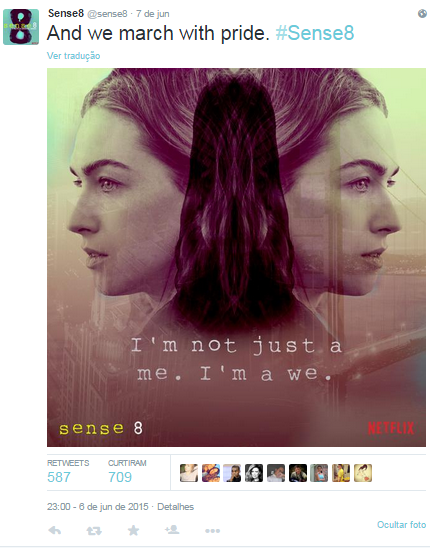
Task: Open the black-and-white portrait avatar thumbnail
Action: click(254, 473)
